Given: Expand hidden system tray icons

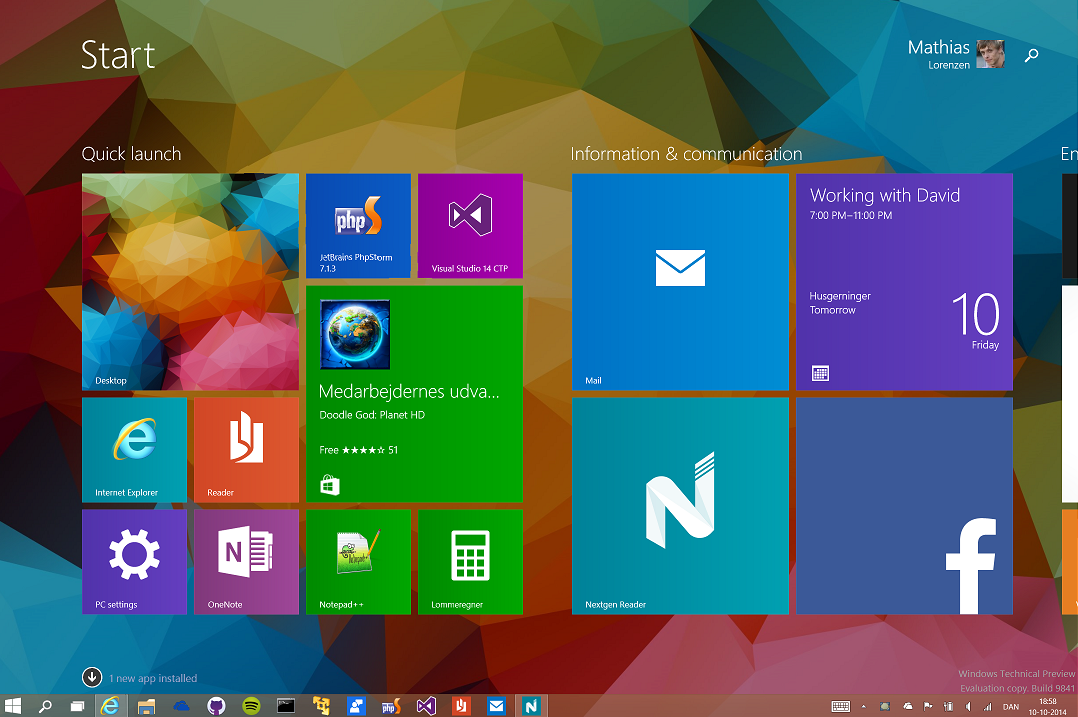Looking at the screenshot, I should pos(863,706).
